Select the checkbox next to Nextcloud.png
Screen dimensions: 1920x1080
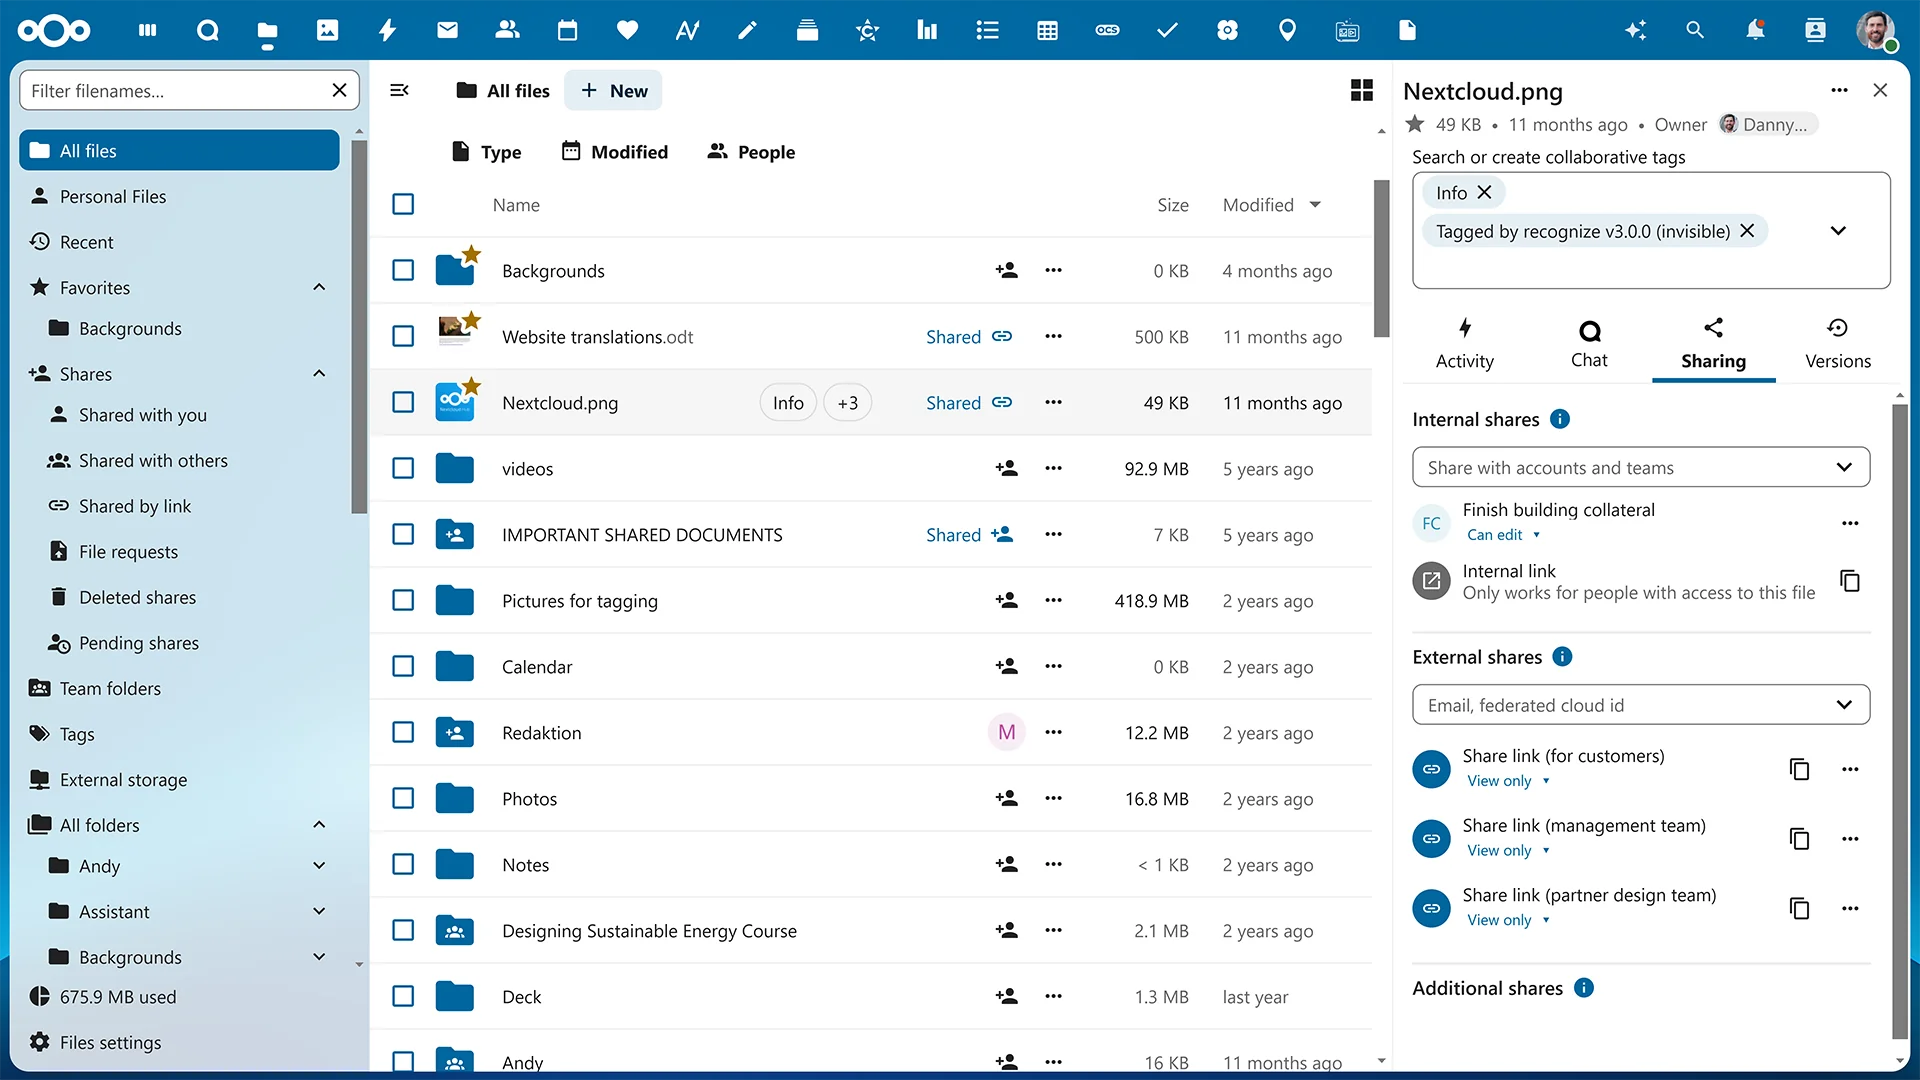[x=403, y=402]
